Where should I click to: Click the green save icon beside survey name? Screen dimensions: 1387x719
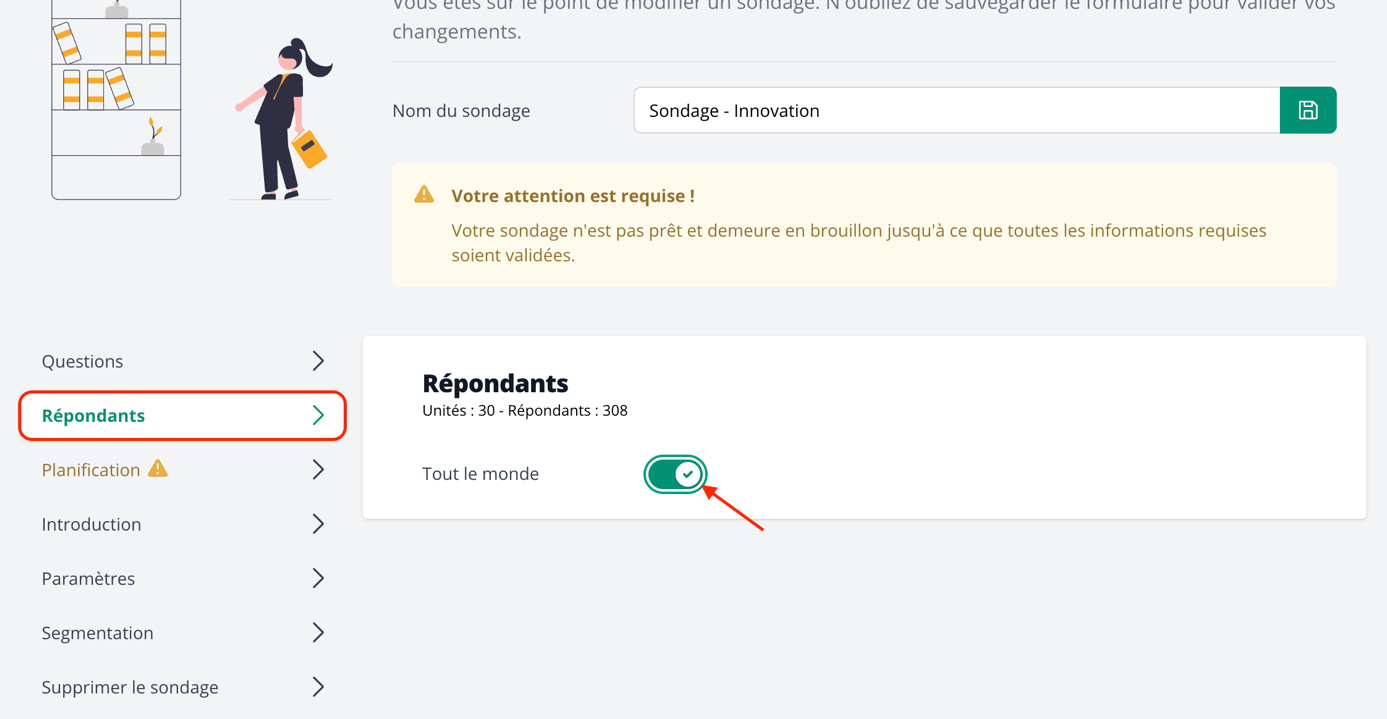[x=1308, y=110]
